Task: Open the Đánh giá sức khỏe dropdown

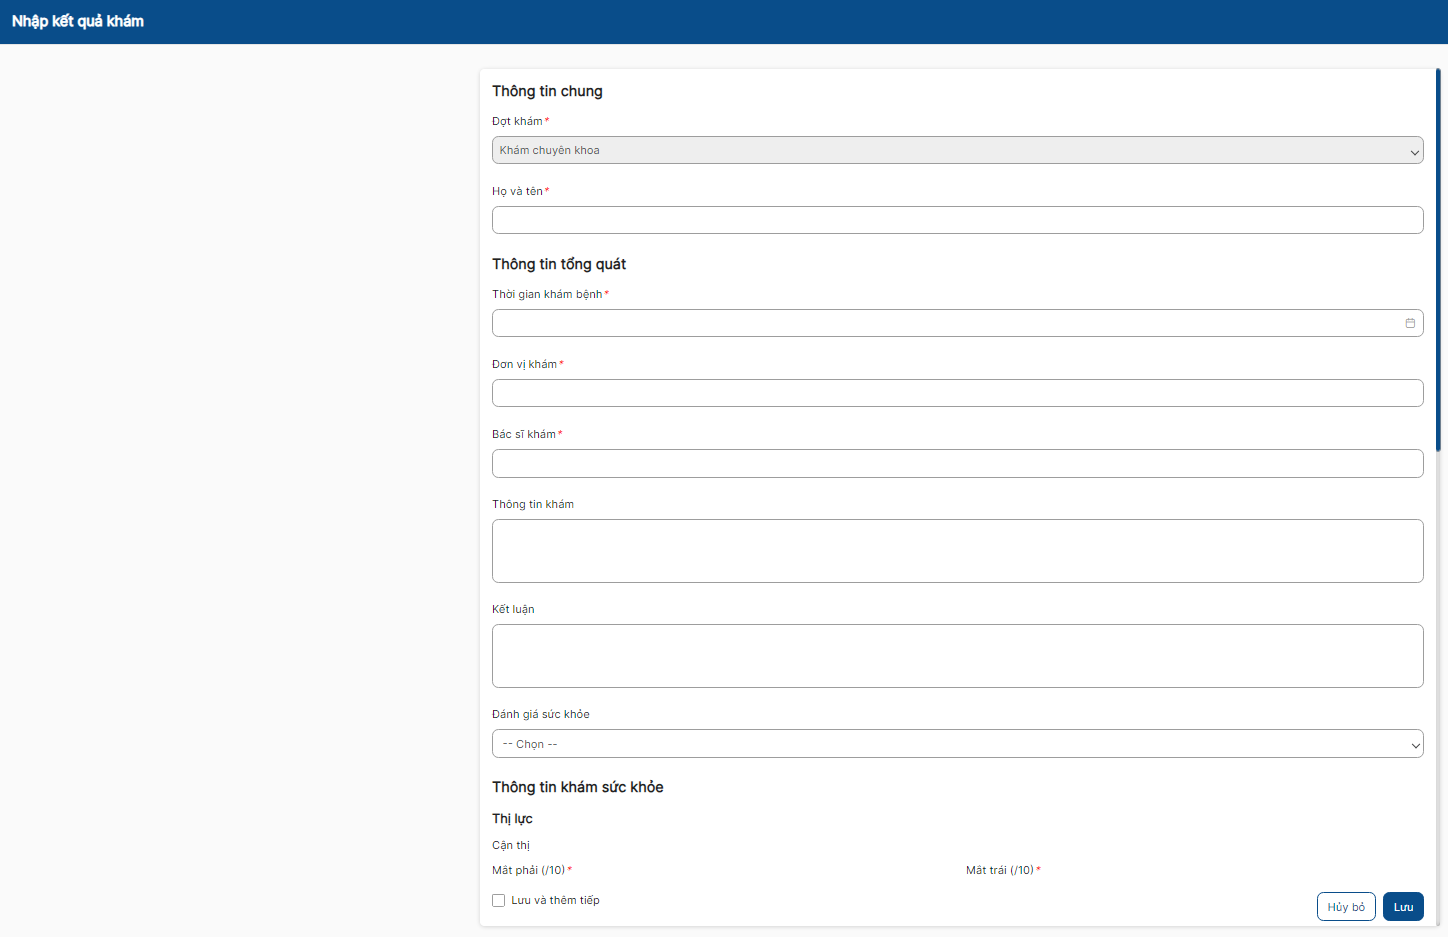Action: click(x=957, y=744)
